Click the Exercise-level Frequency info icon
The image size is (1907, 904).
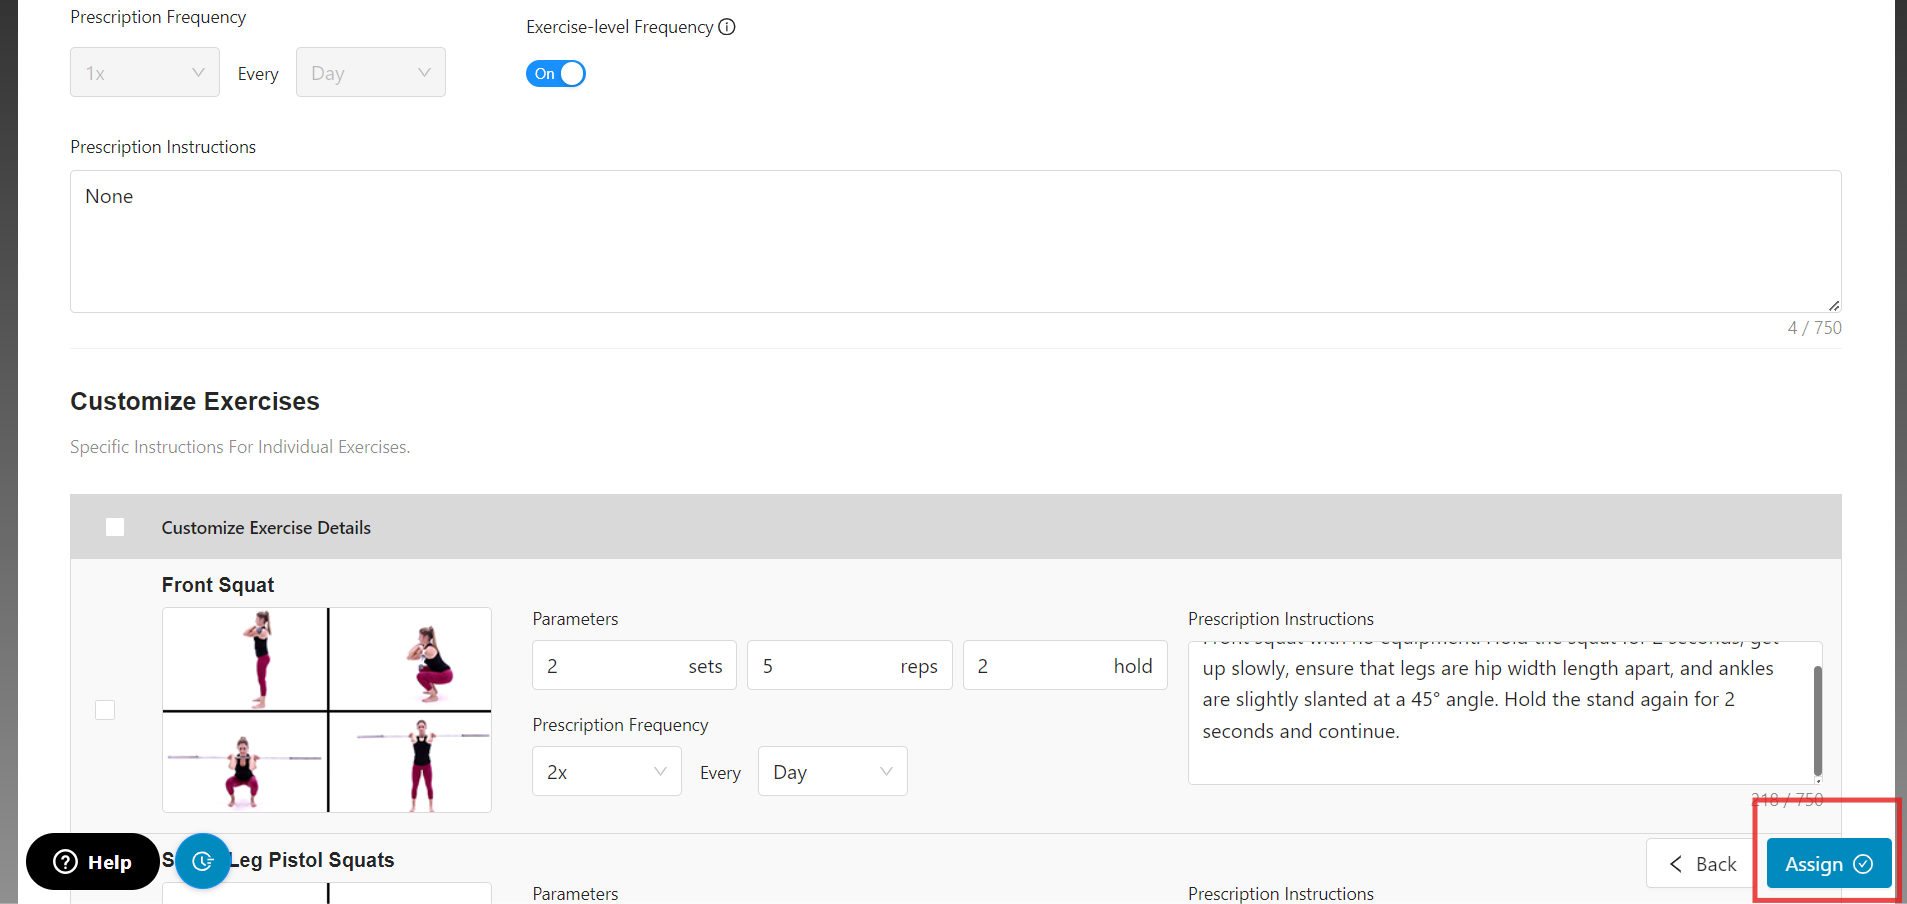pos(727,27)
